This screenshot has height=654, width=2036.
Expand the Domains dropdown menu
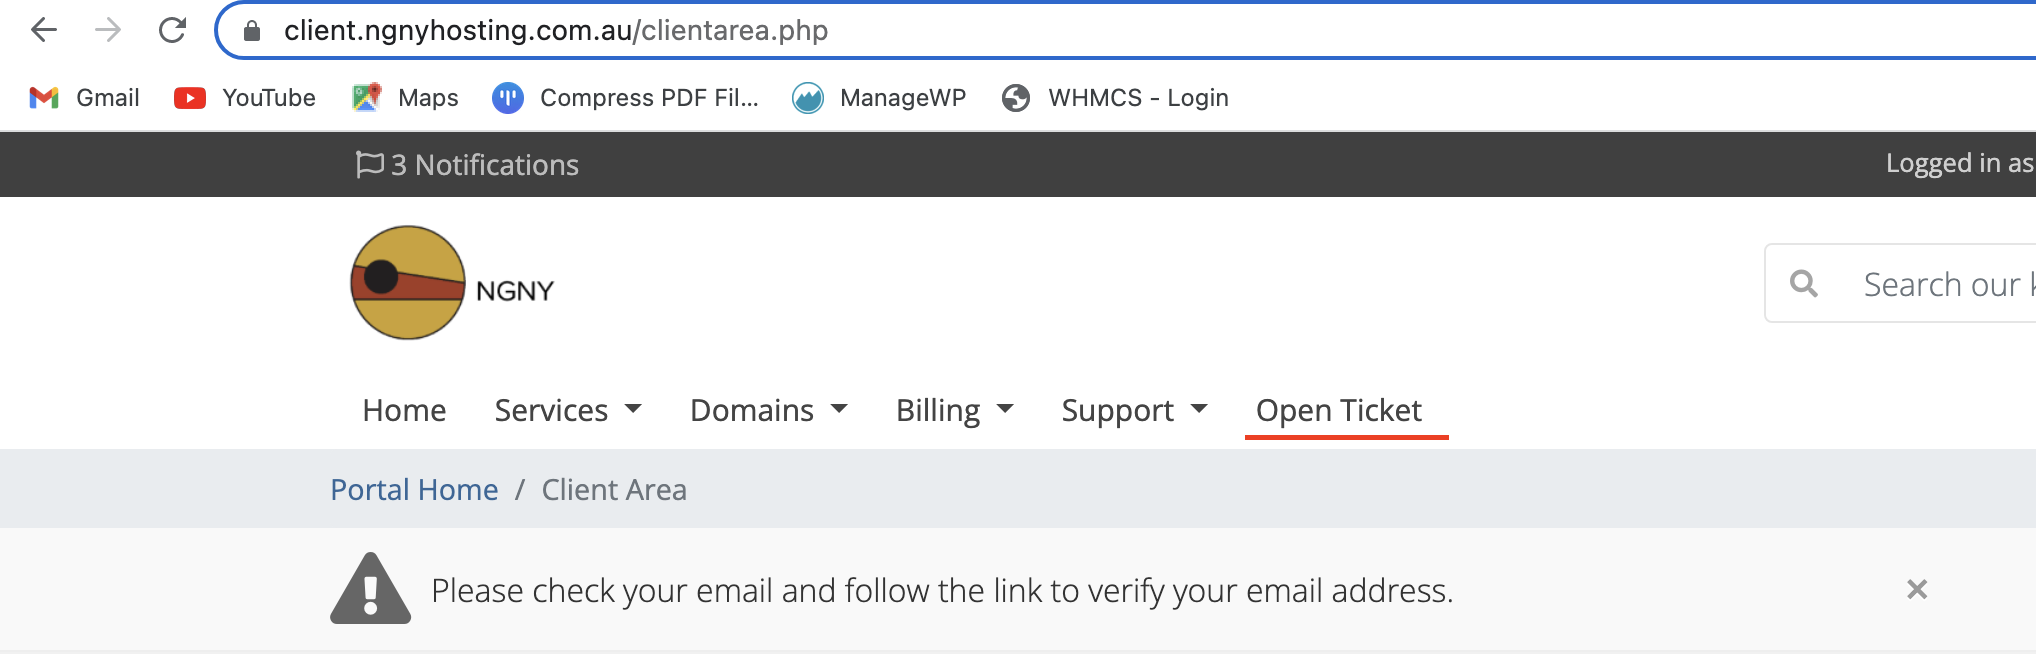click(769, 410)
